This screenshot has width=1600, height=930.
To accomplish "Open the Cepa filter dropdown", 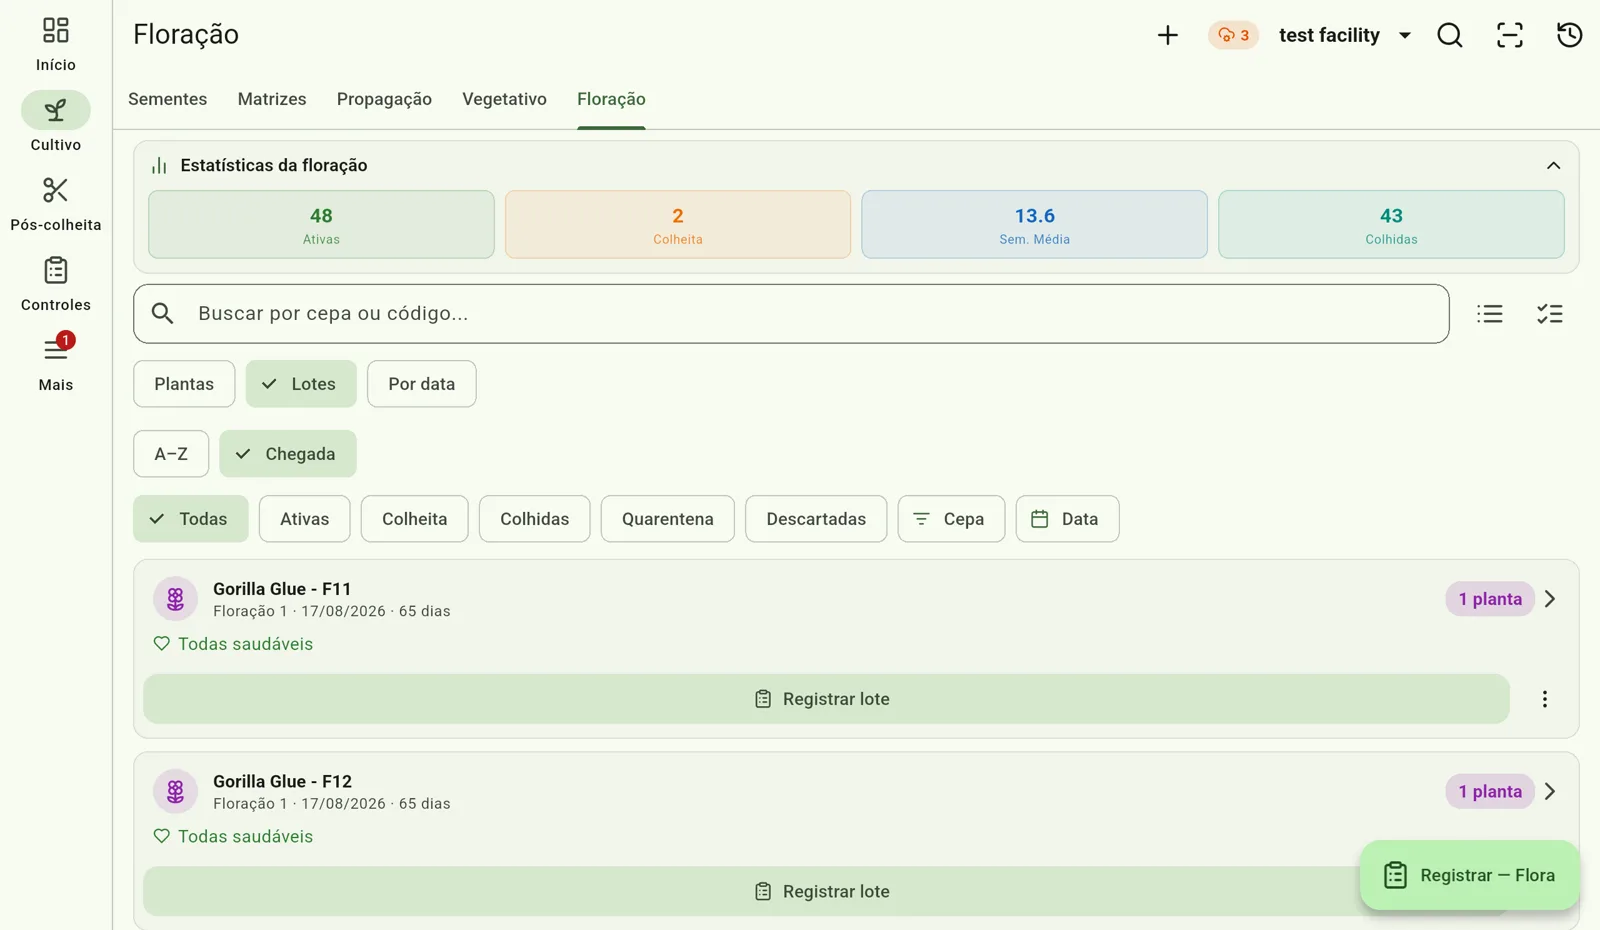I will coord(951,519).
